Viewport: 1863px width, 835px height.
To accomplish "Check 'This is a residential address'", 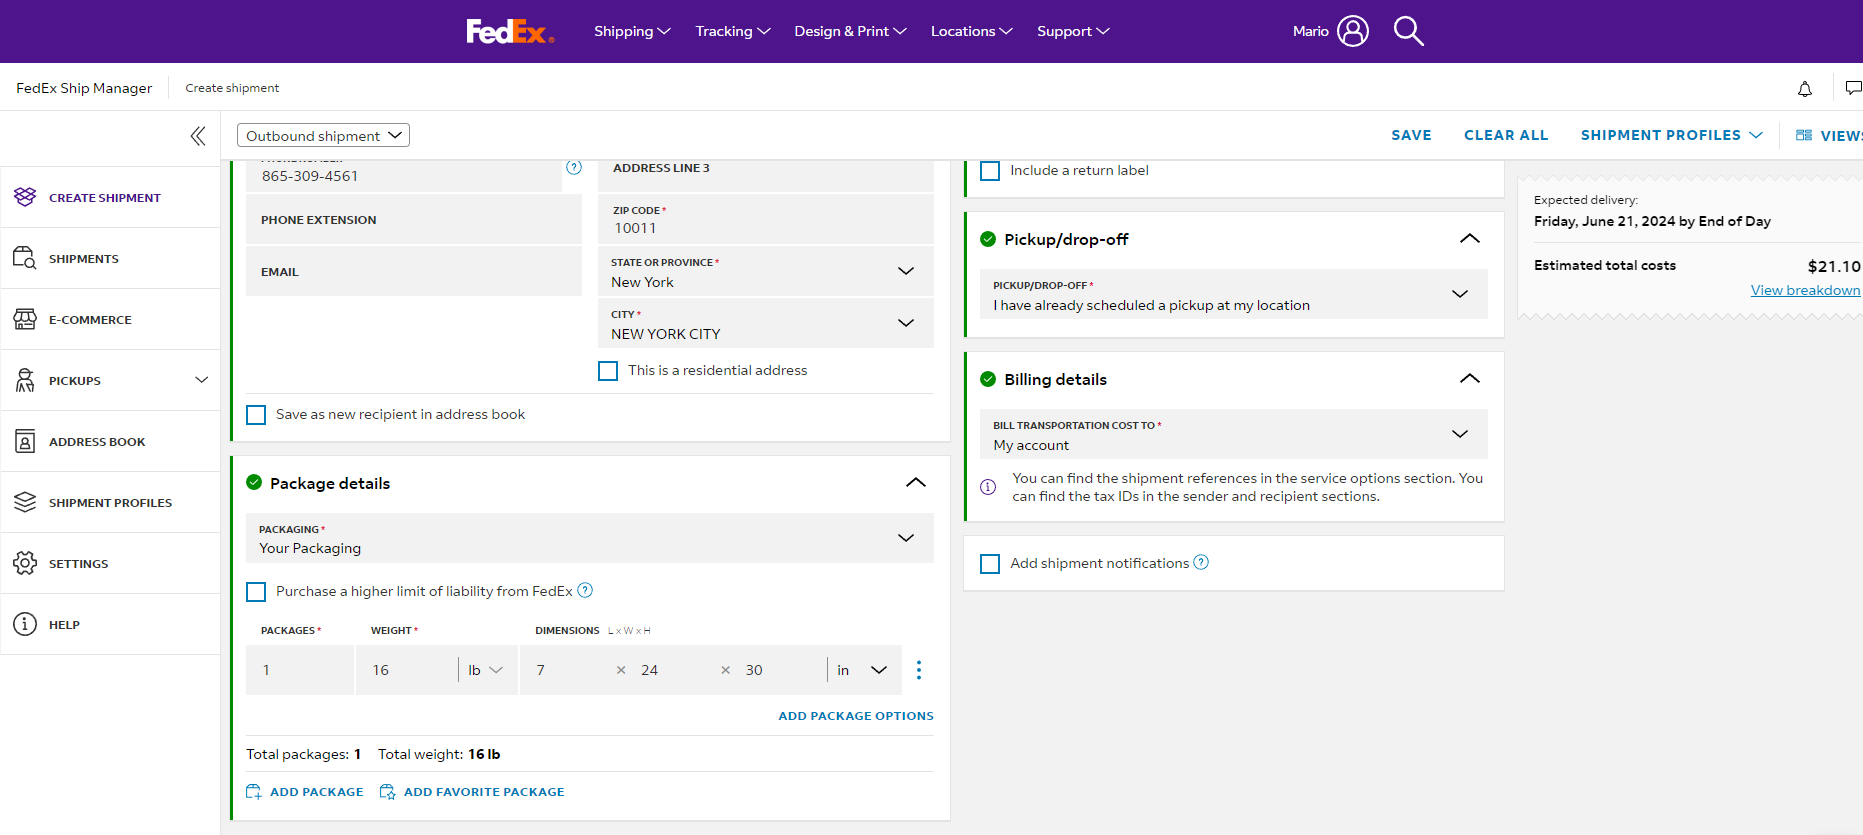I will tap(608, 371).
